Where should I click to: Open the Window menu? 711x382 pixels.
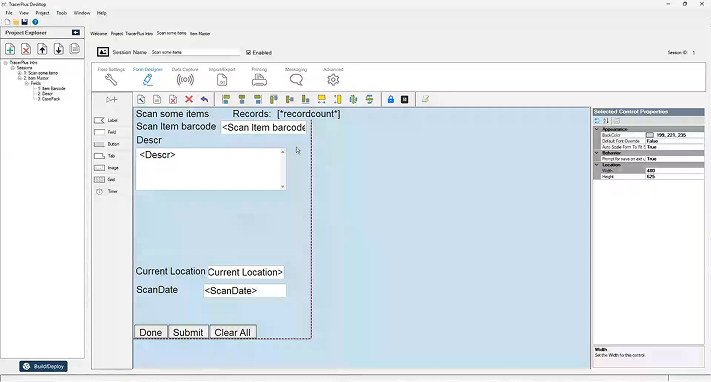(x=82, y=13)
